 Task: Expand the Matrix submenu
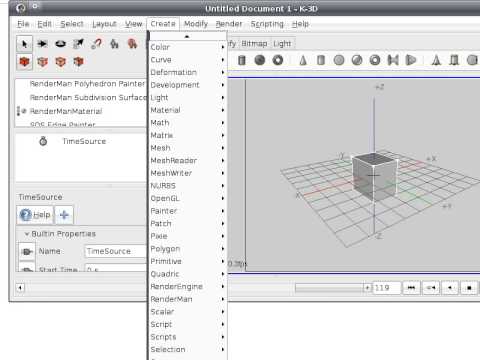(187, 135)
